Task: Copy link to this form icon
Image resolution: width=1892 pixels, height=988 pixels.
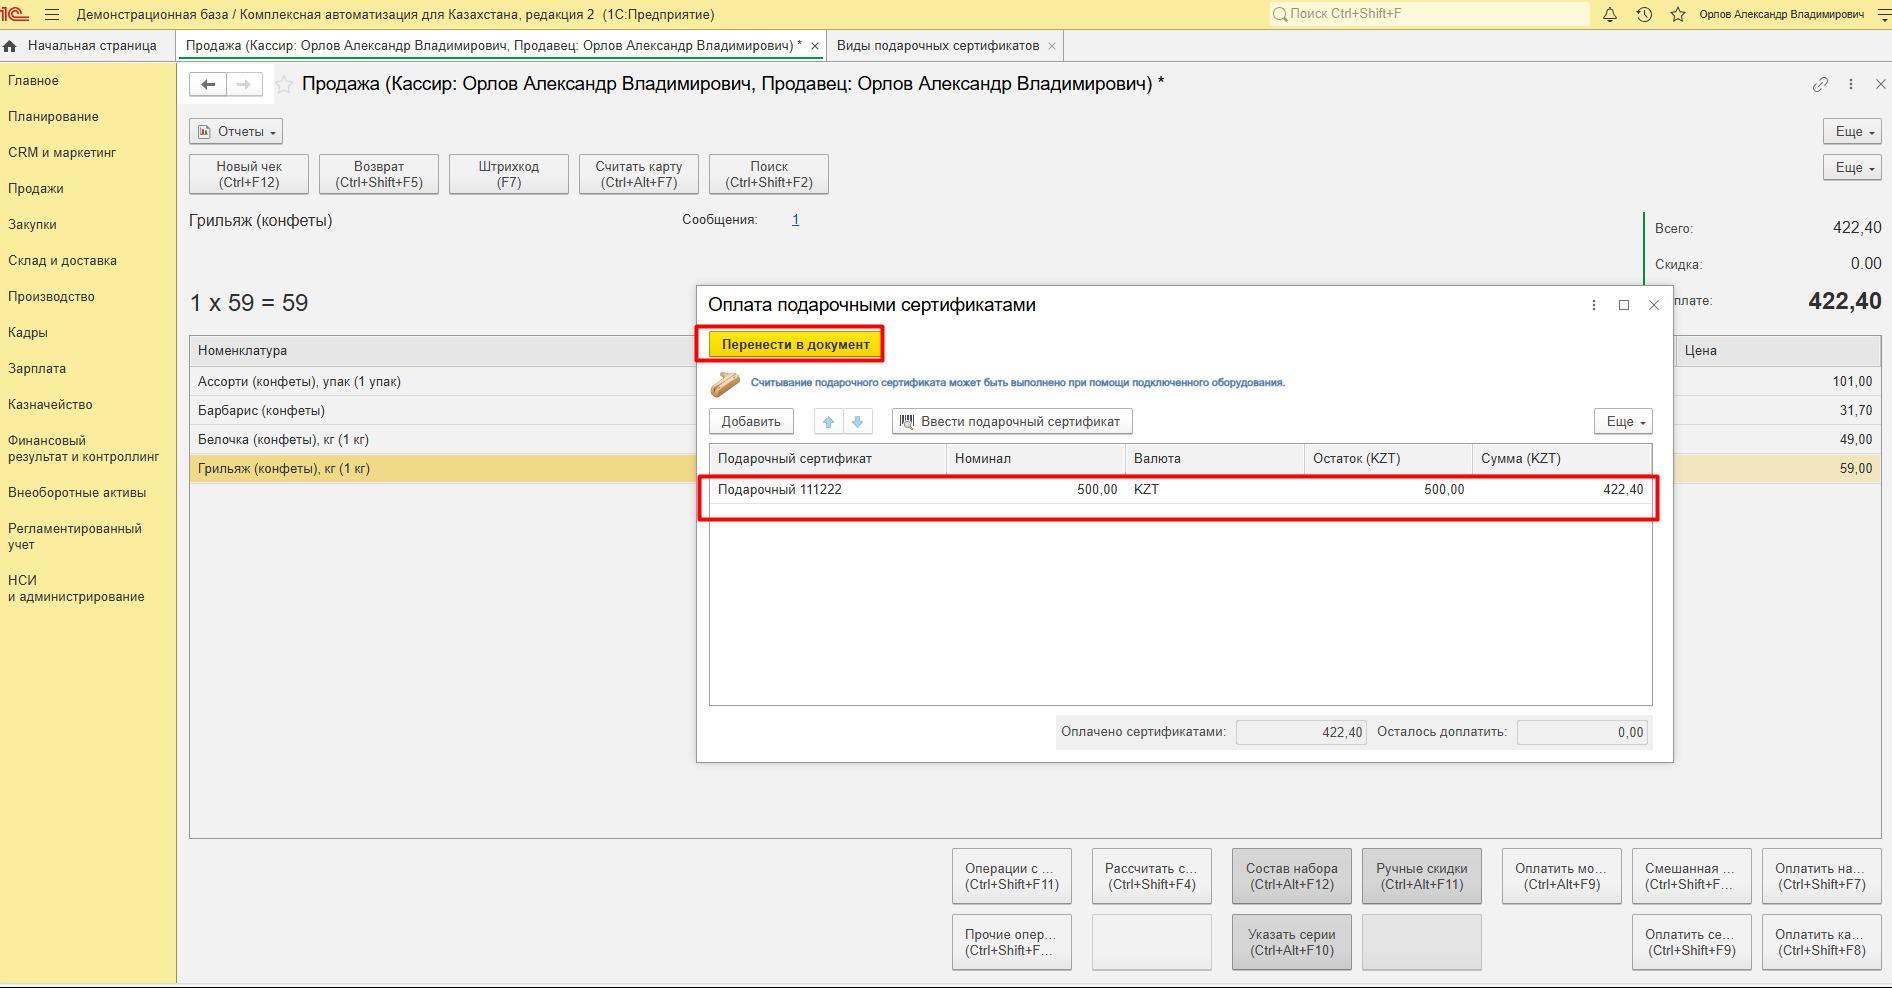Action: [x=1820, y=85]
